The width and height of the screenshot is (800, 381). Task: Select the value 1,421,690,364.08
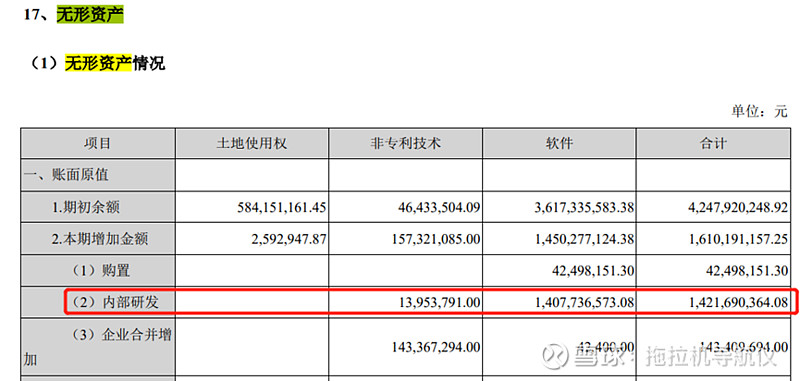(739, 302)
